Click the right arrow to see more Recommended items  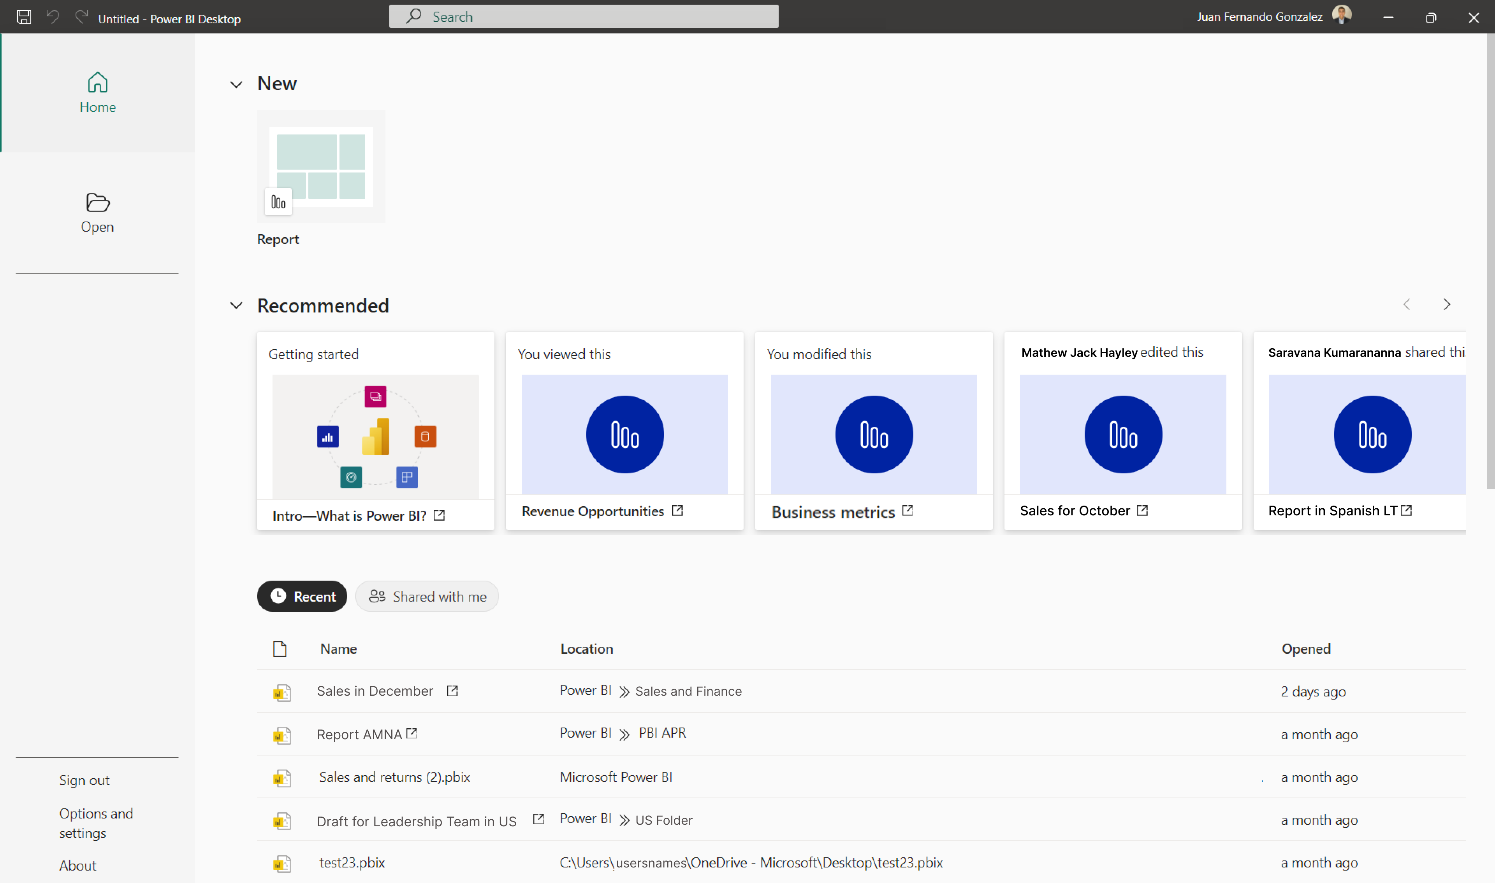(x=1447, y=304)
